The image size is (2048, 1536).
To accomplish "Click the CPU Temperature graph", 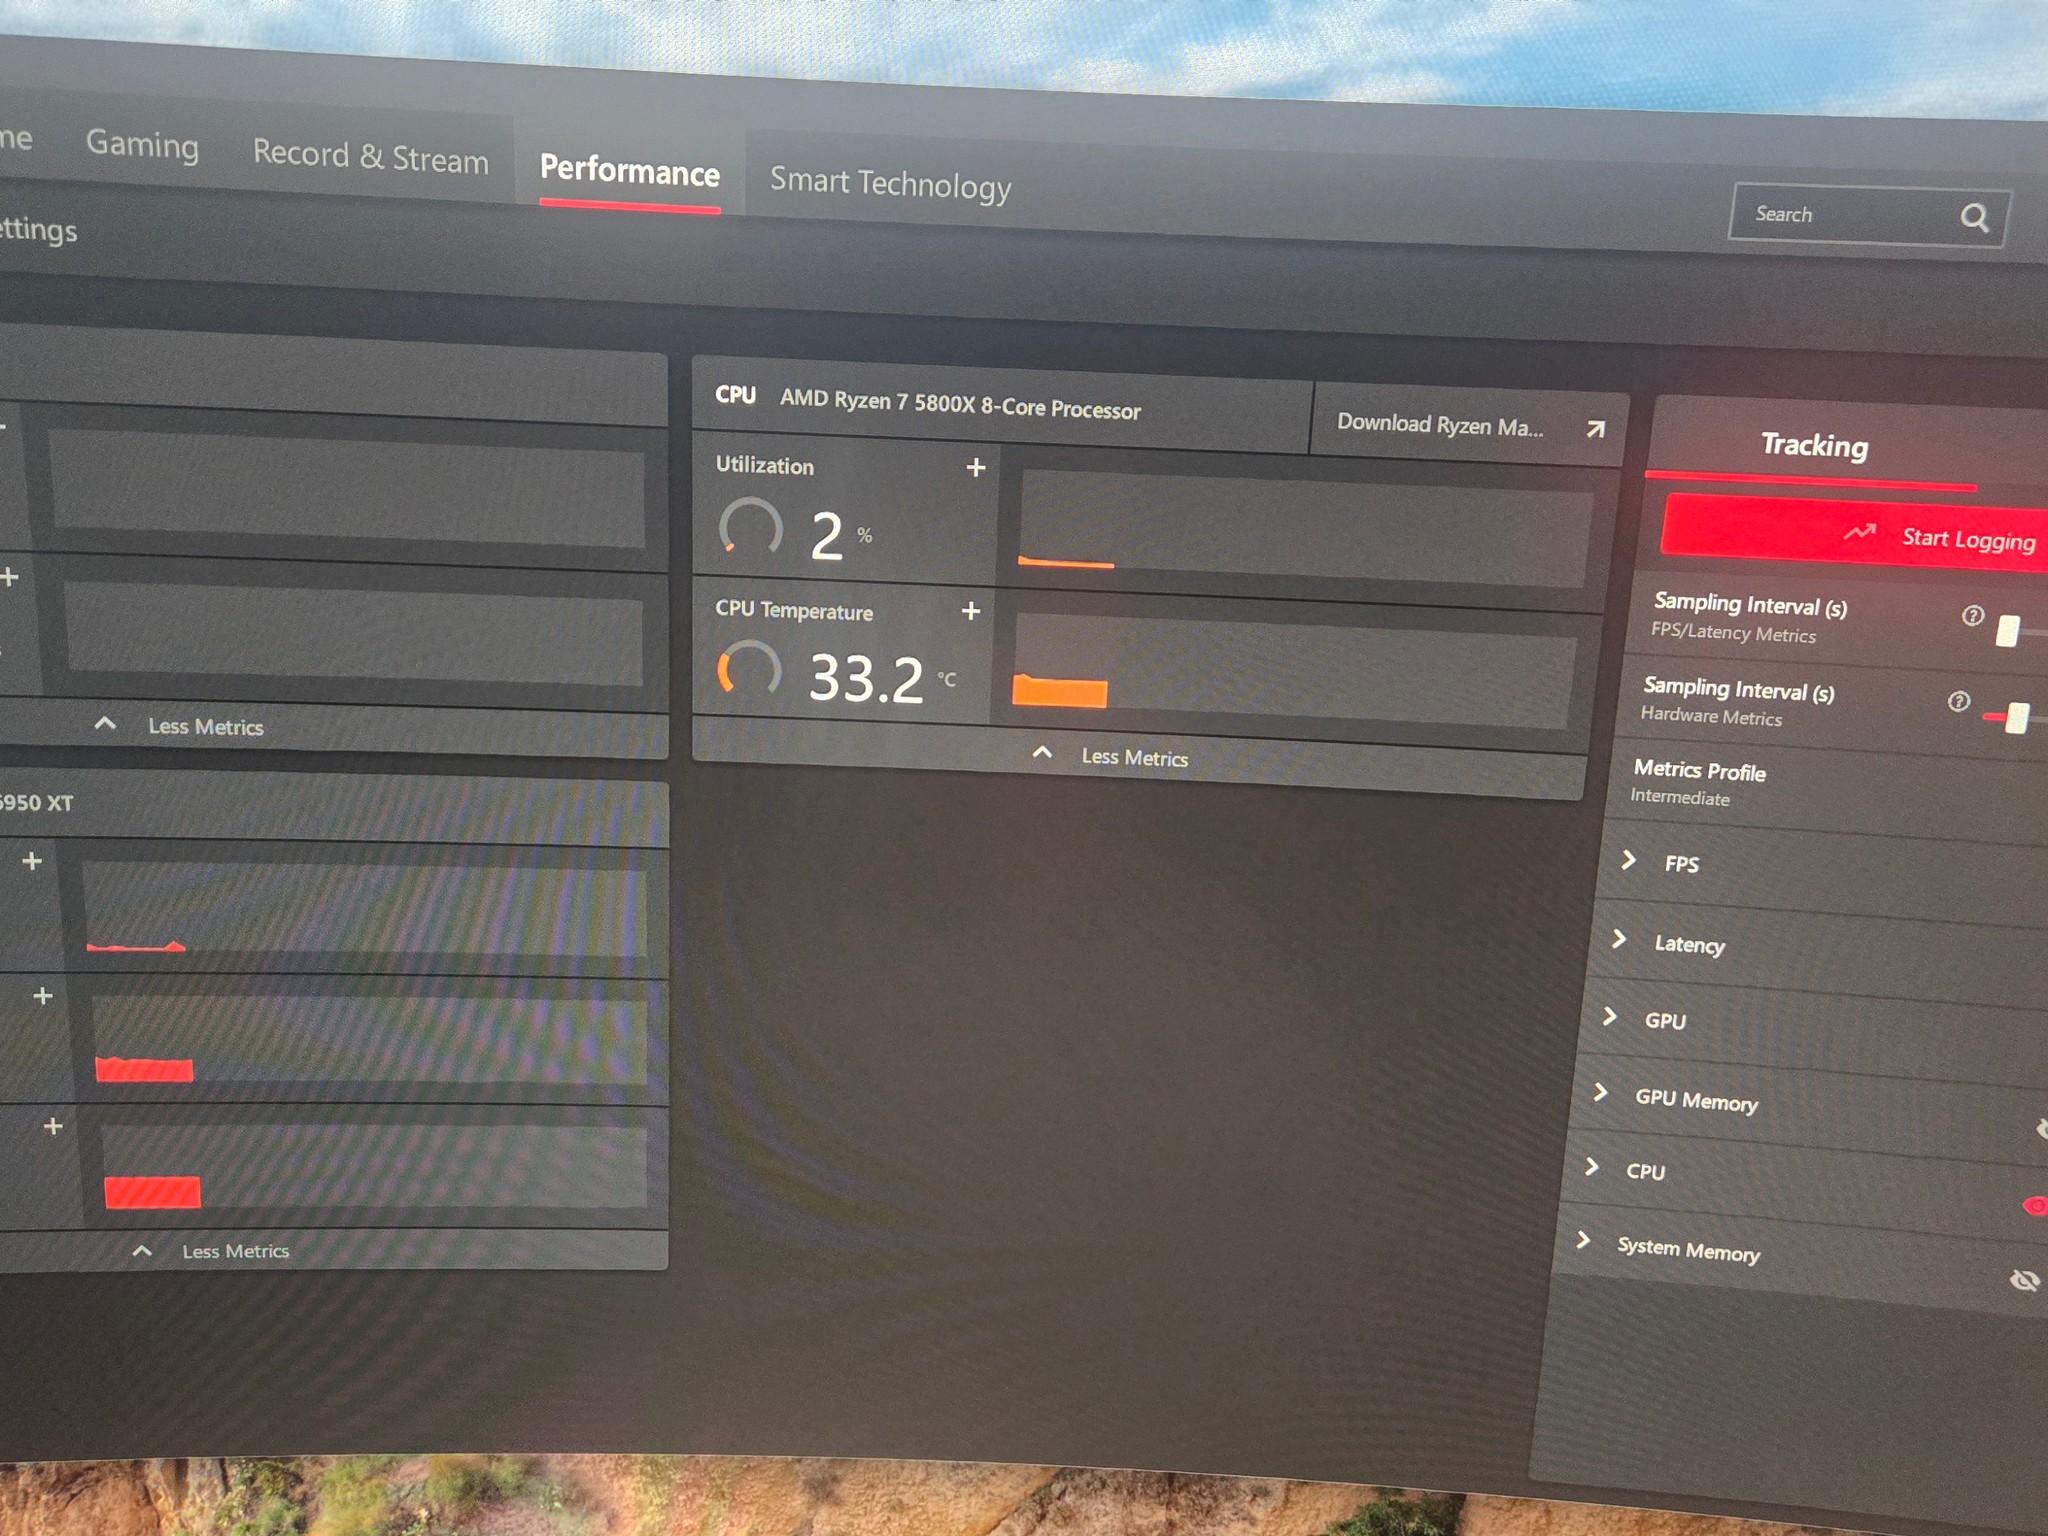I will pyautogui.click(x=1292, y=672).
